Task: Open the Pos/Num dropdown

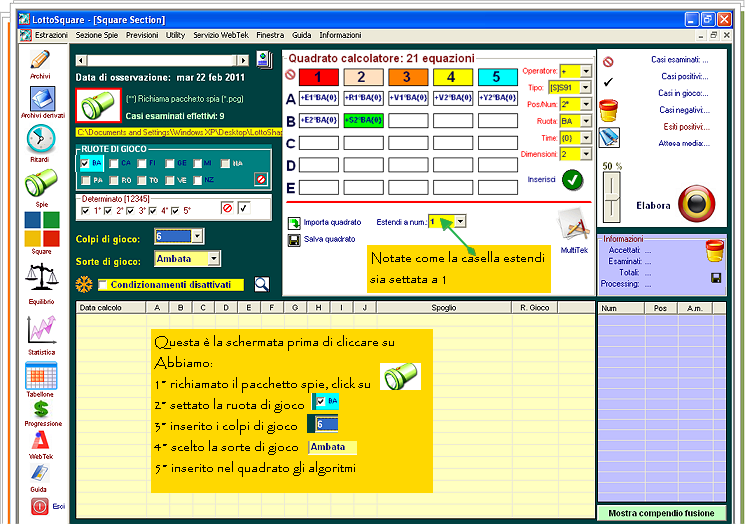Action: (586, 104)
